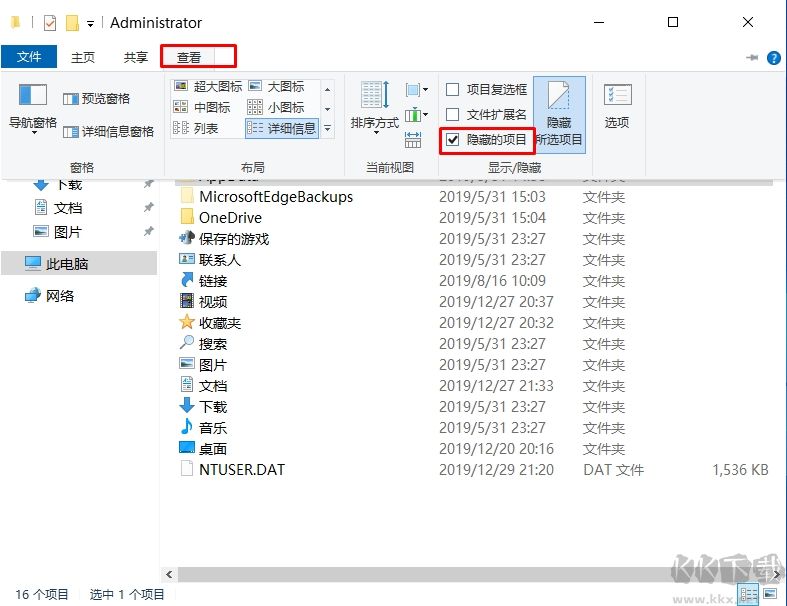Open Explorer help
Image resolution: width=787 pixels, height=606 pixels.
click(773, 58)
